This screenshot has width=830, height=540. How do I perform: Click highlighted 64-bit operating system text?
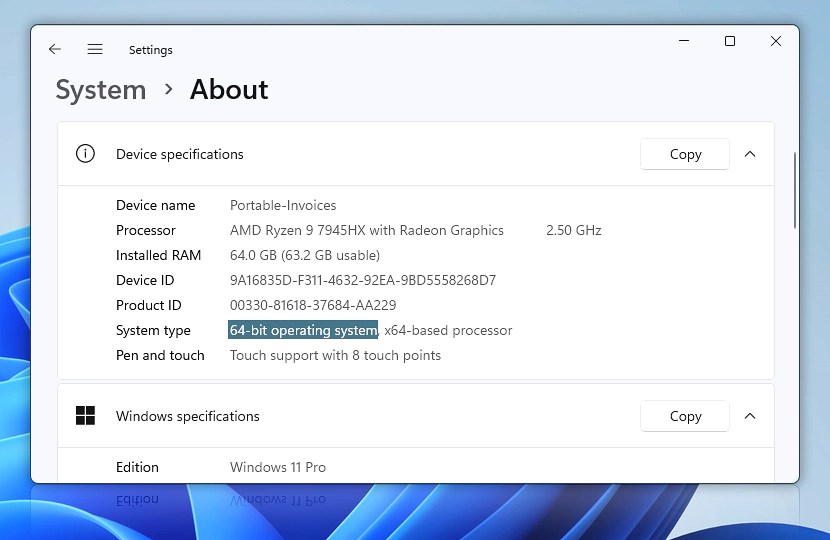[x=303, y=330]
